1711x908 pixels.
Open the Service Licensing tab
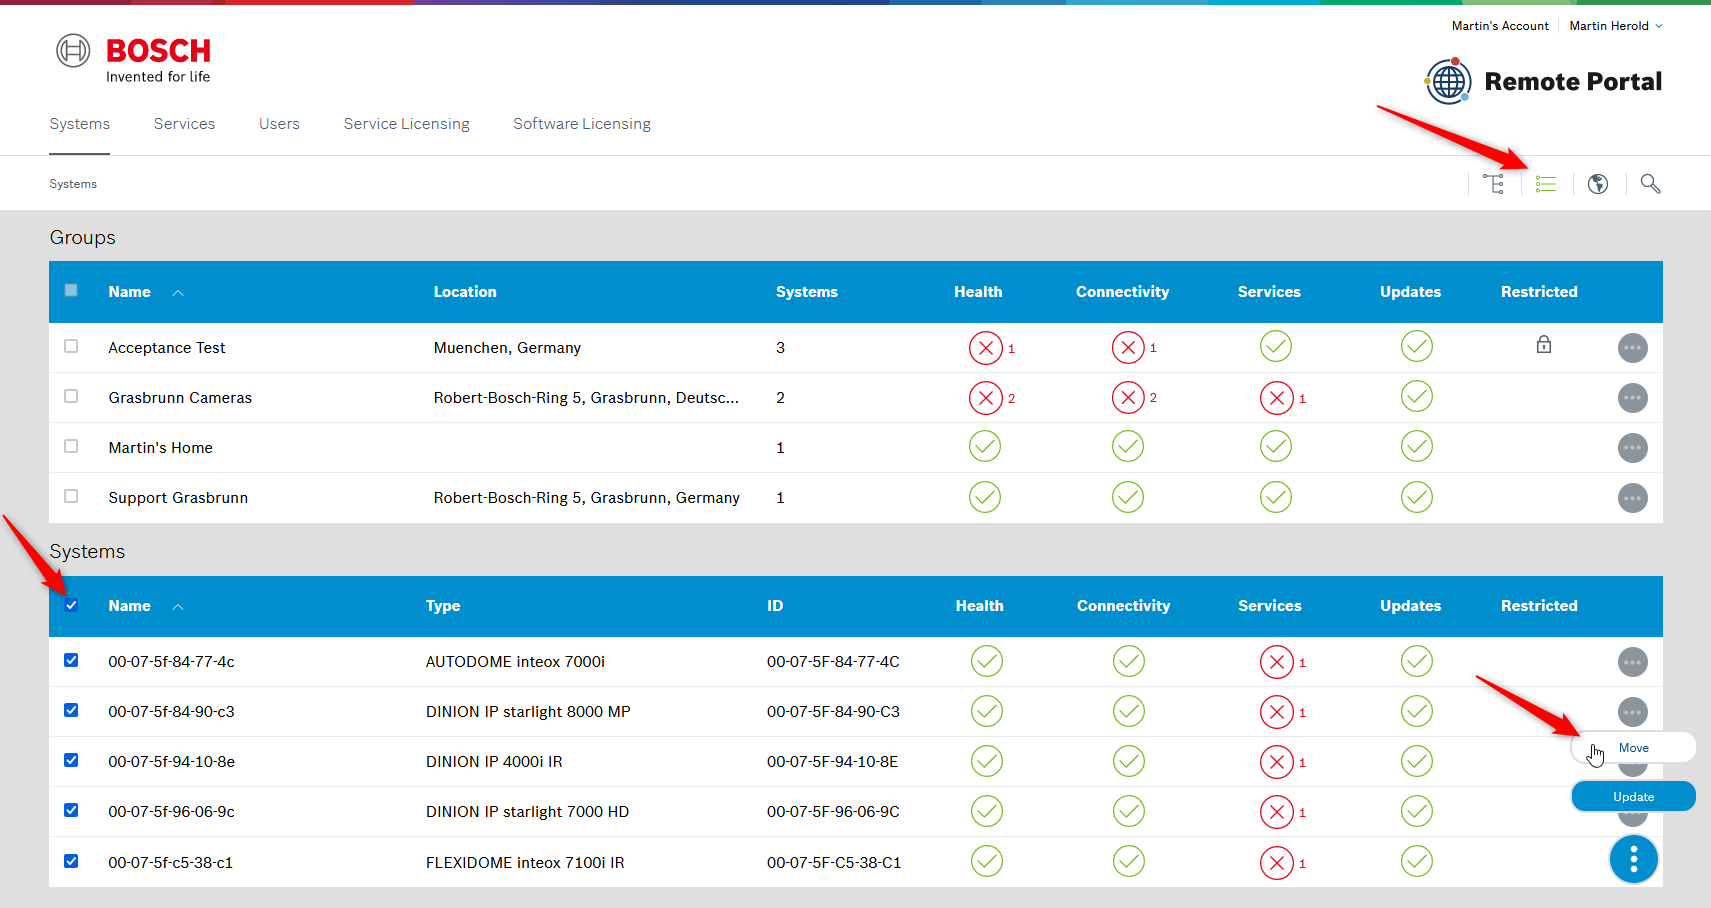(x=407, y=124)
